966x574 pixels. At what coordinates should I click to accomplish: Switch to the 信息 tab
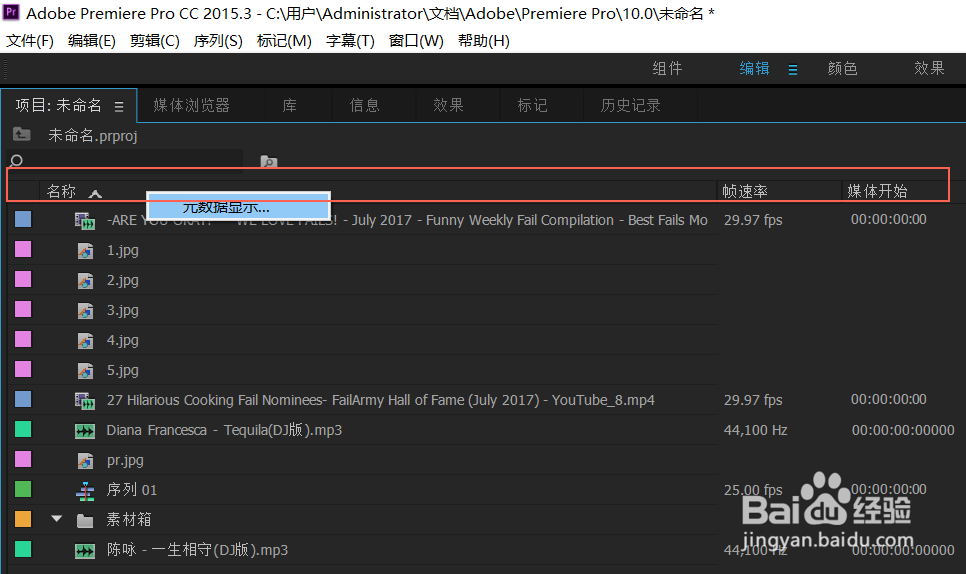coord(365,105)
